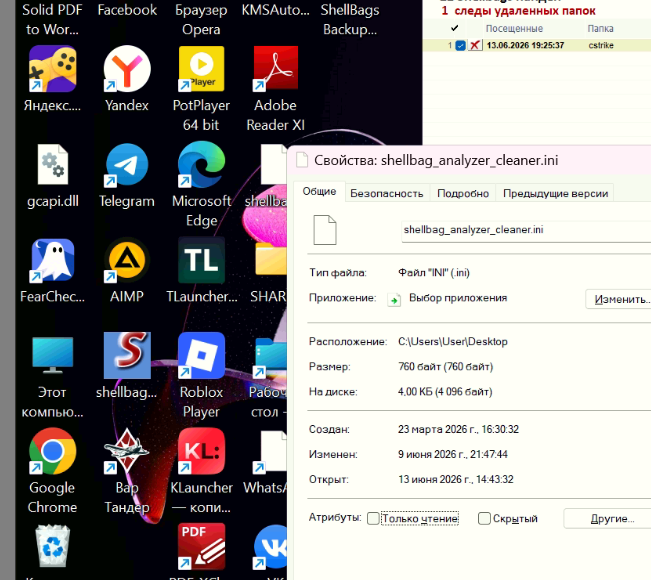Open the Google Chrome shortcut

[52, 451]
